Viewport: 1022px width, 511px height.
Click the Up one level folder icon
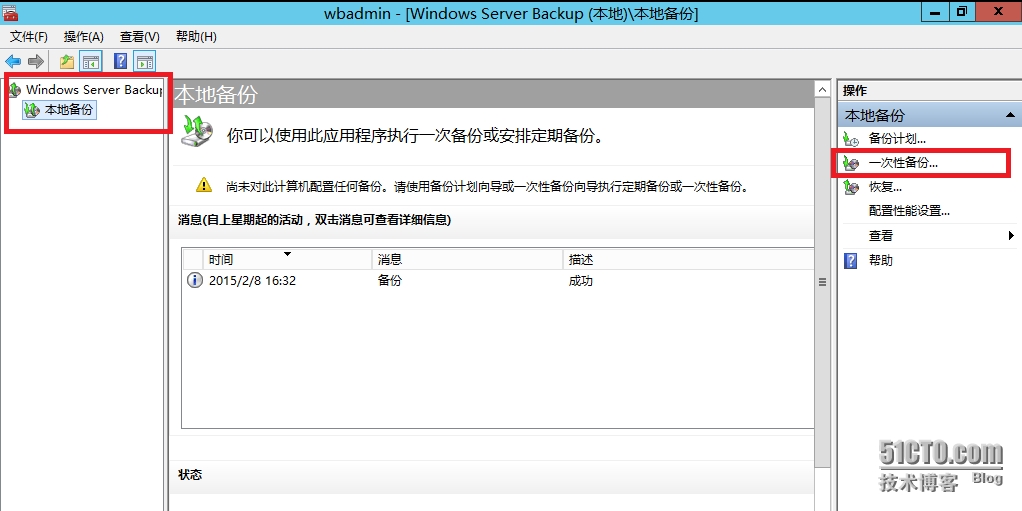pyautogui.click(x=66, y=62)
